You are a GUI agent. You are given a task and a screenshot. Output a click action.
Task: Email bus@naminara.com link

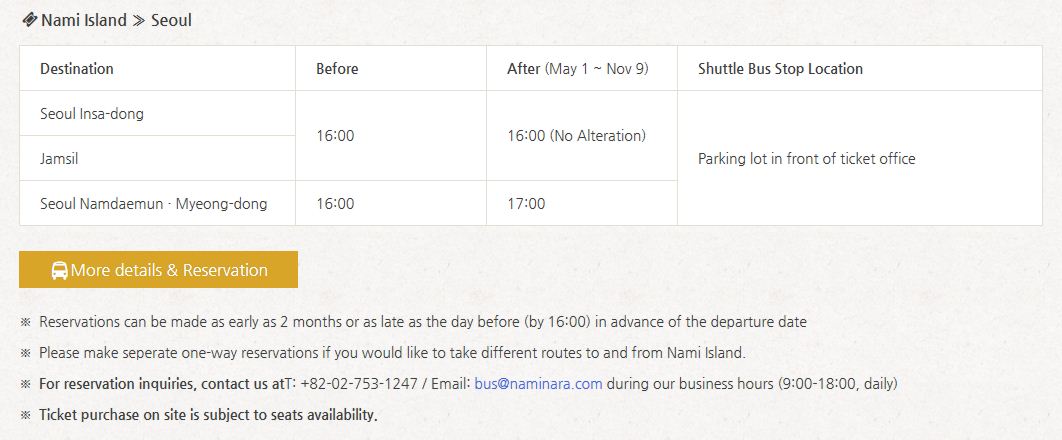pos(538,383)
